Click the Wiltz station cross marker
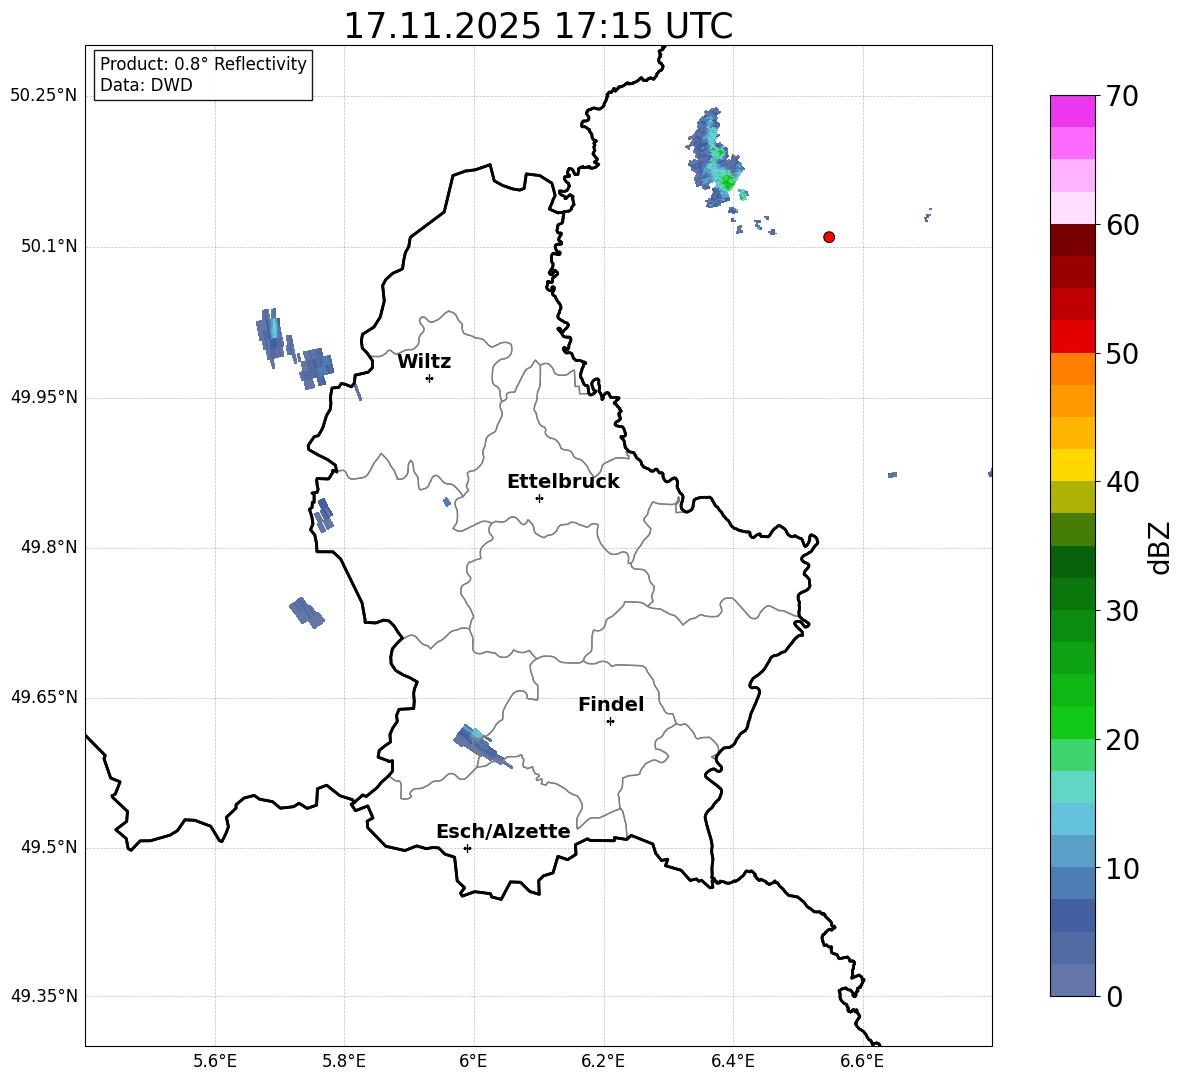Screen dimensions: 1184x1081 click(429, 378)
